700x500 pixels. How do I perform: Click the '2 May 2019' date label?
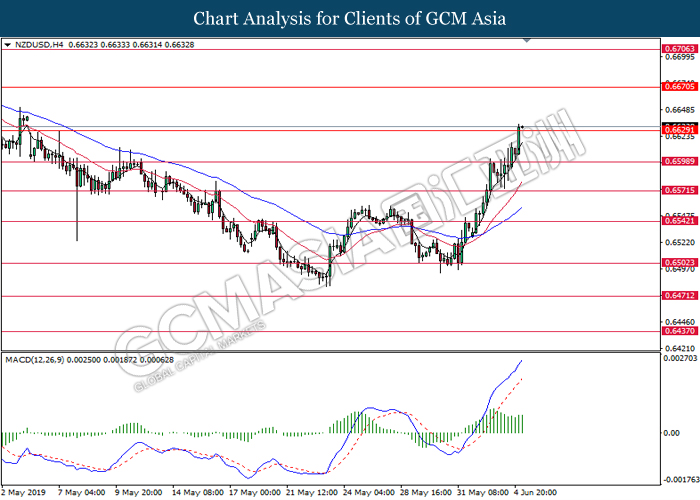(x=25, y=493)
